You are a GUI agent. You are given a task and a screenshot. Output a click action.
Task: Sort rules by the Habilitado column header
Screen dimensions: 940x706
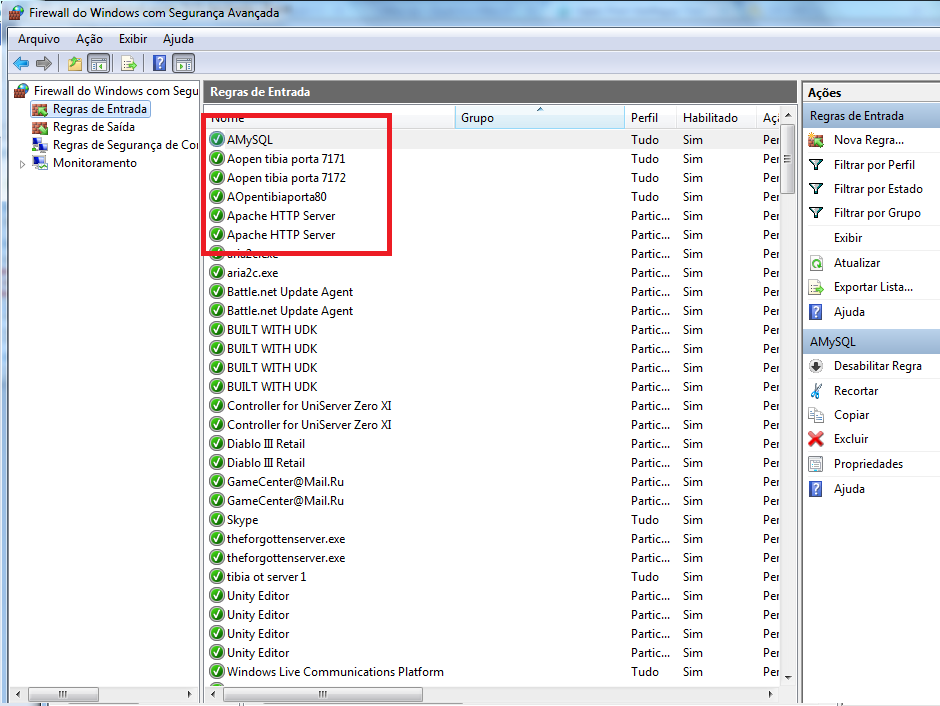716,117
